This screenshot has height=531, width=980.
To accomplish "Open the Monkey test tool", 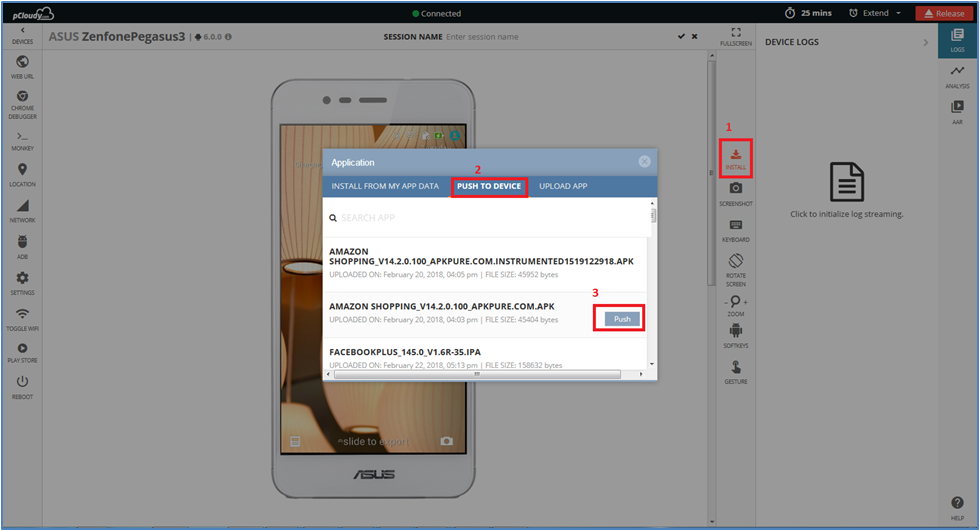I will [x=22, y=141].
